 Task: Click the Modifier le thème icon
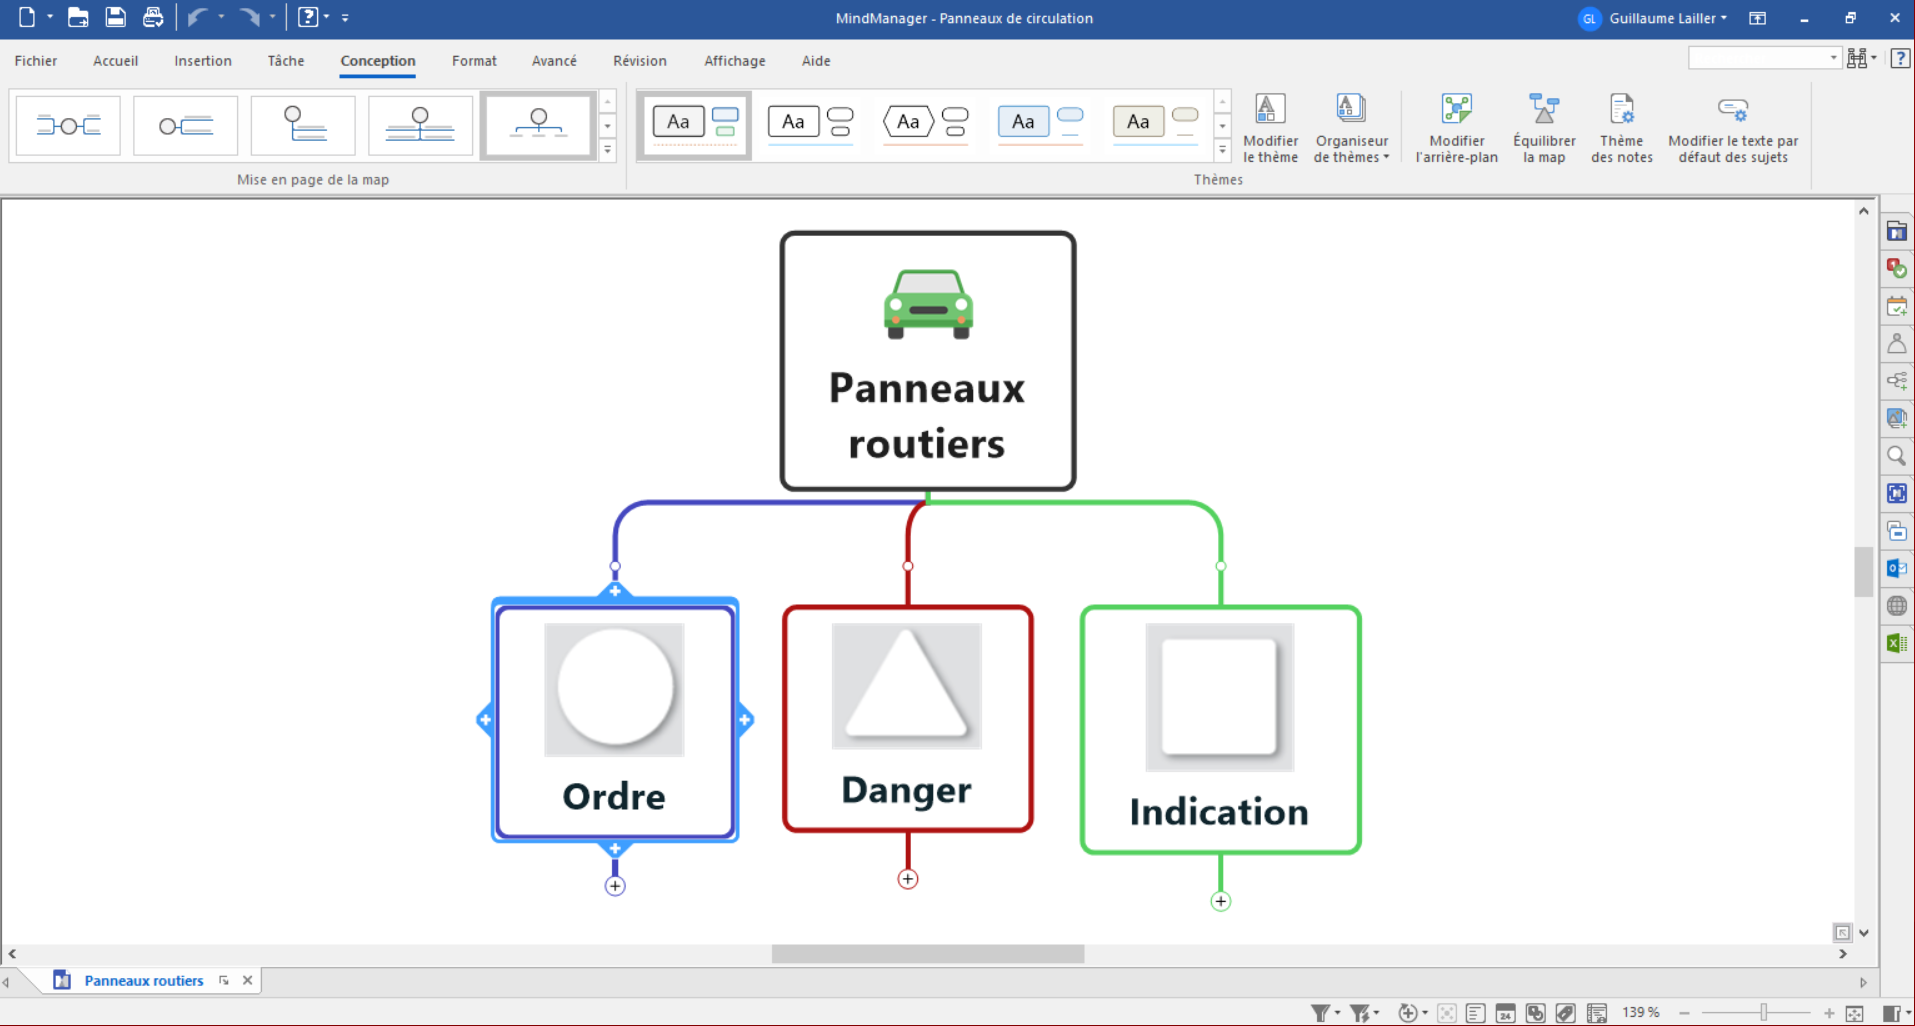1270,110
